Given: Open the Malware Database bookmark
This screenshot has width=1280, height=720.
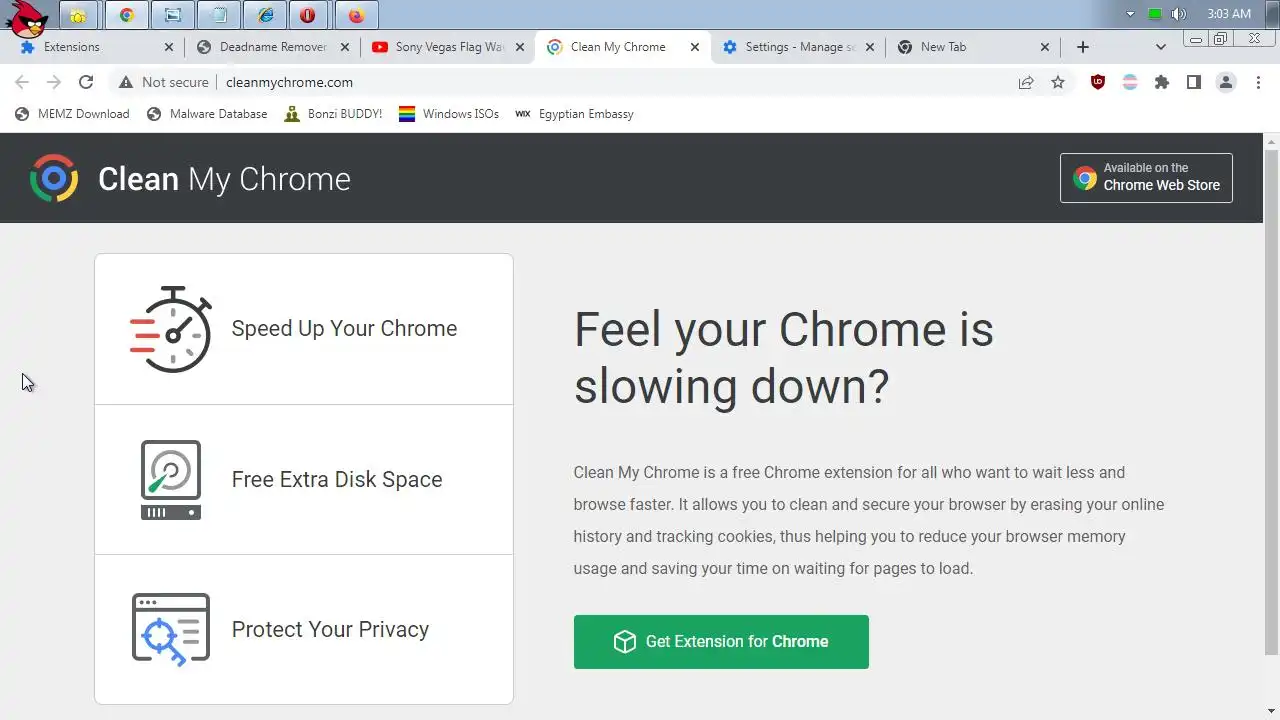Looking at the screenshot, I should point(207,114).
